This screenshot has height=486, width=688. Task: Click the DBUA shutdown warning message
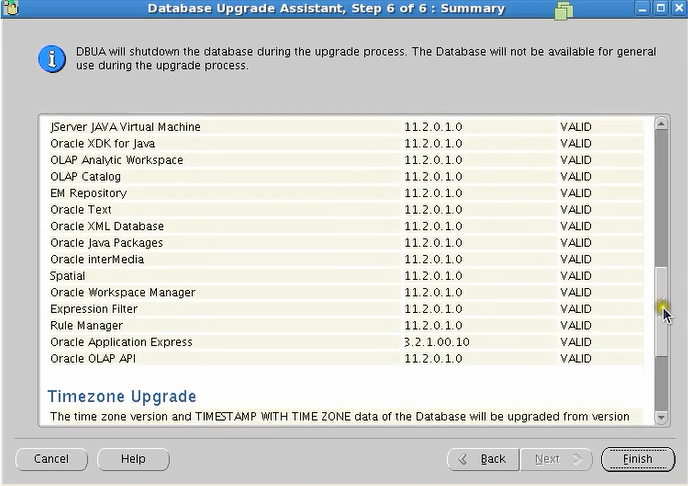pos(366,58)
